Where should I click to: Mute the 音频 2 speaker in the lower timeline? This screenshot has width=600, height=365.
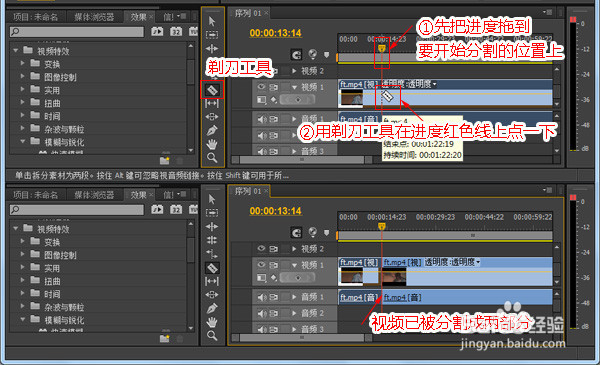point(262,313)
